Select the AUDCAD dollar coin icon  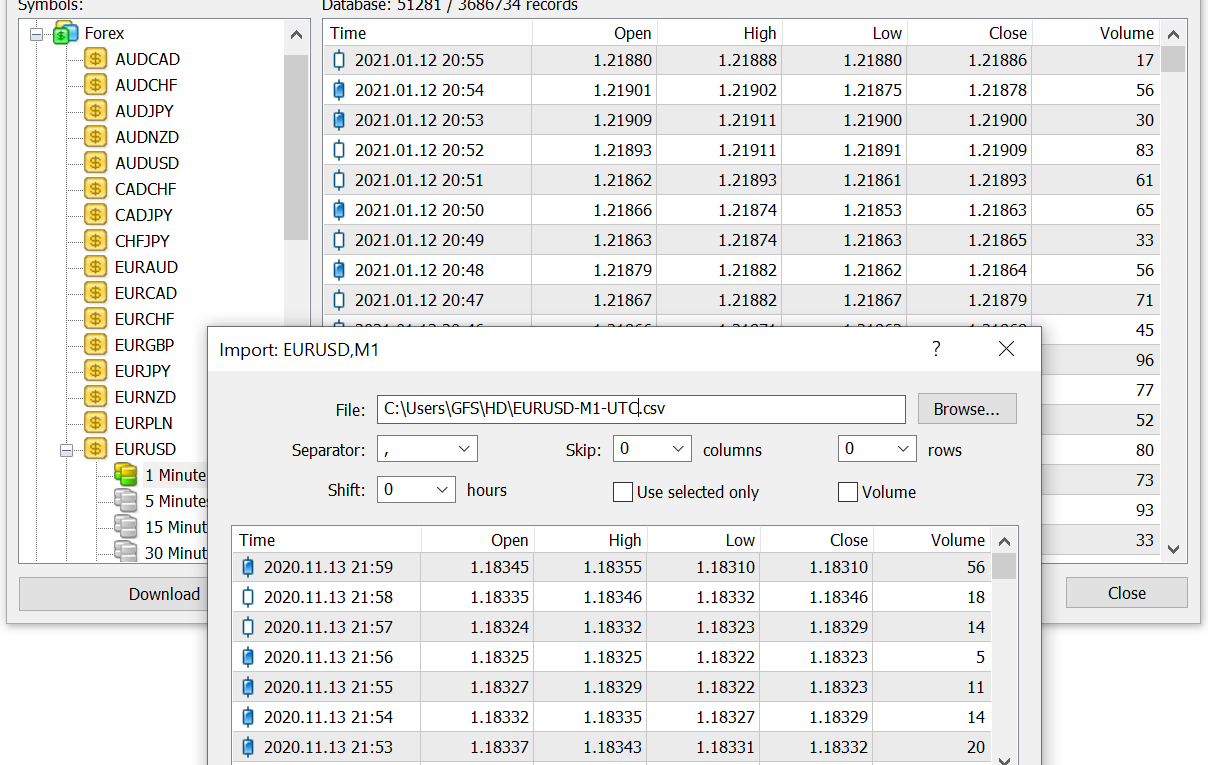tap(95, 59)
